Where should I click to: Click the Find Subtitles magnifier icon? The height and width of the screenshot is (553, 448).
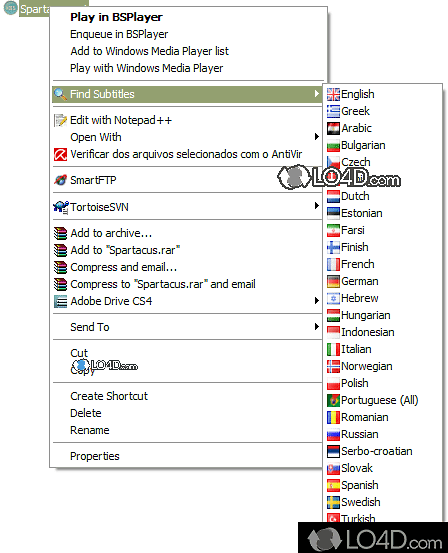click(x=60, y=94)
